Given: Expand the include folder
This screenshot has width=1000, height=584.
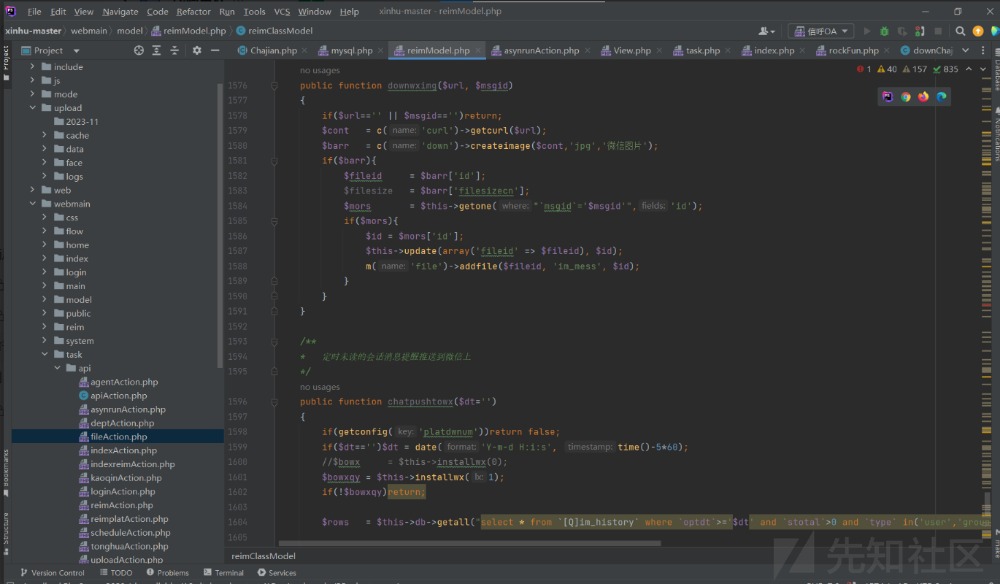Looking at the screenshot, I should coord(33,67).
